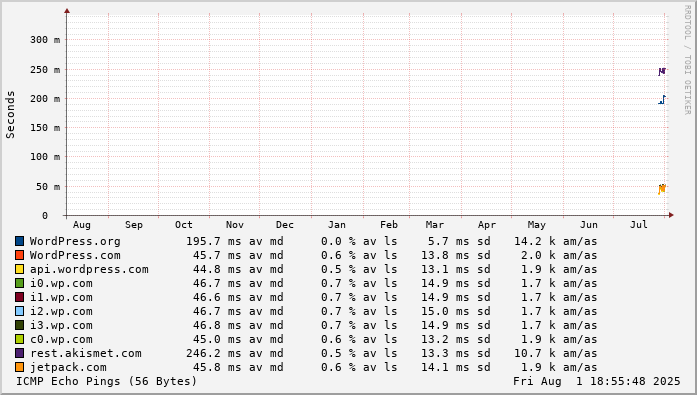Click the Sep x-axis label
Viewport: 697px width, 395px height.
[x=134, y=225]
